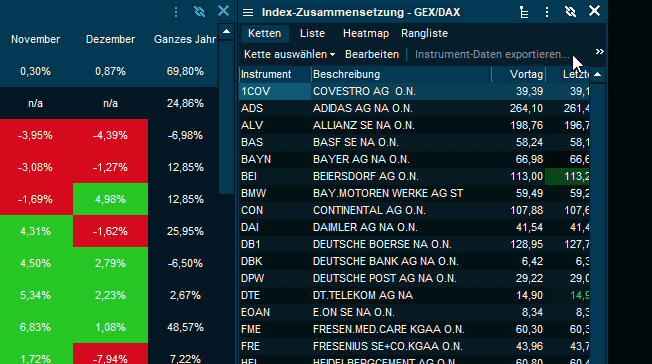Click the Ganzes Jahr column header
This screenshot has height=364, width=652.
tap(185, 40)
